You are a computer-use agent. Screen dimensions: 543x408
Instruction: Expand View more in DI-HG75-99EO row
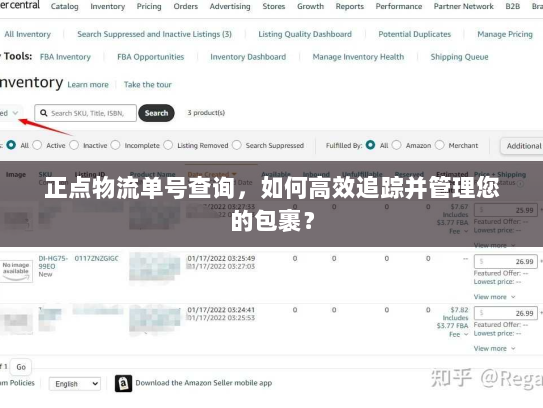click(x=494, y=297)
